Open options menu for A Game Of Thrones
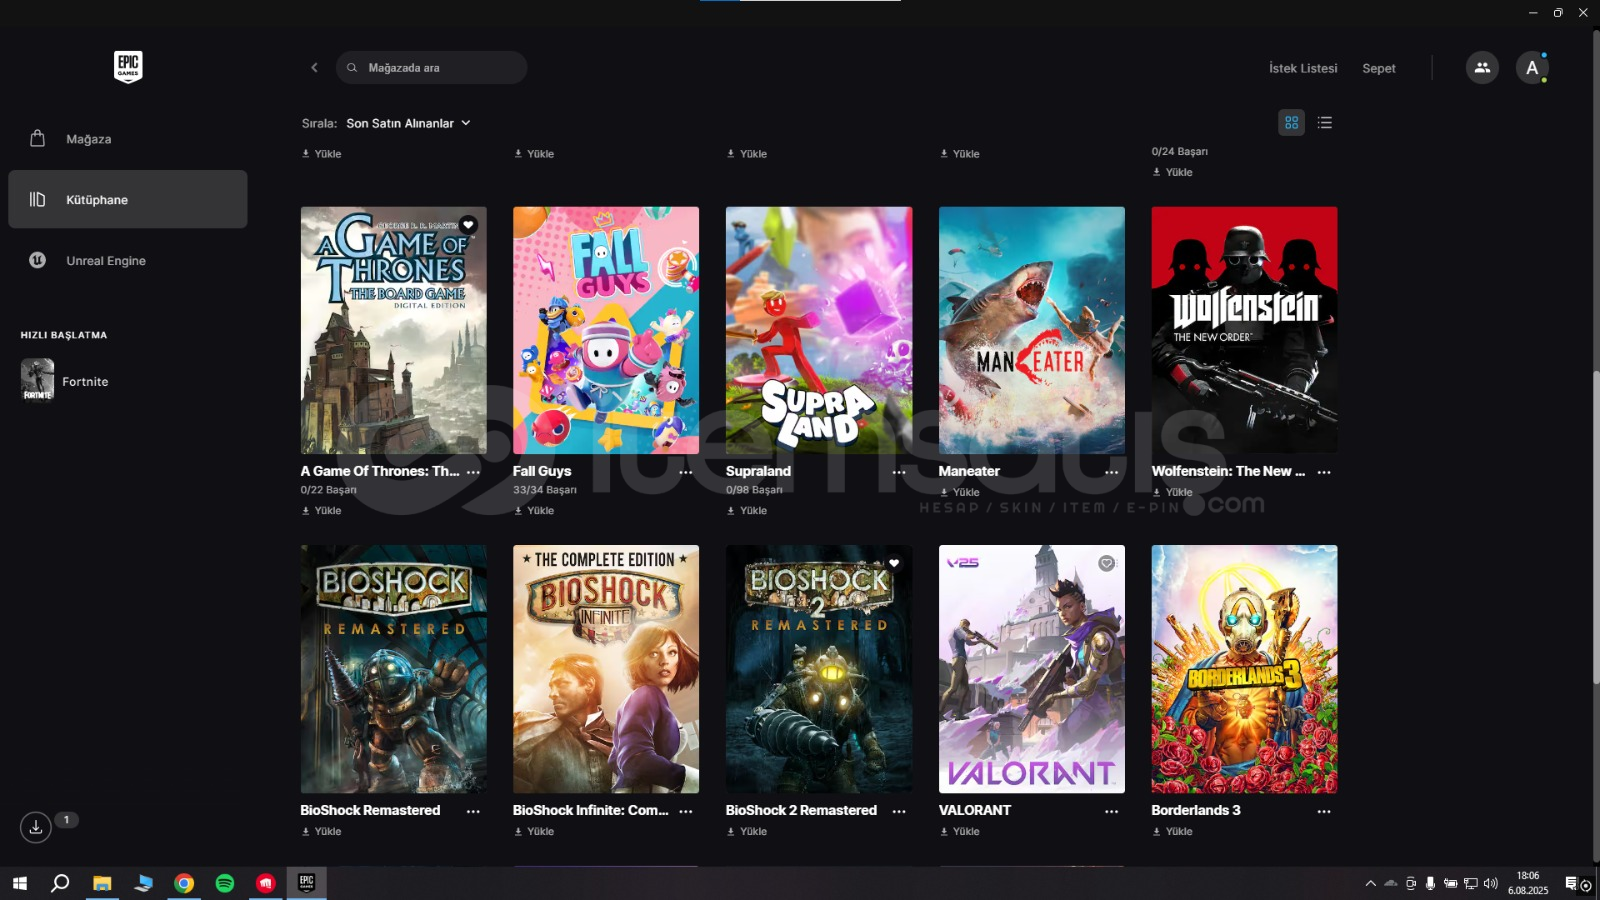Viewport: 1600px width, 900px height. 474,472
